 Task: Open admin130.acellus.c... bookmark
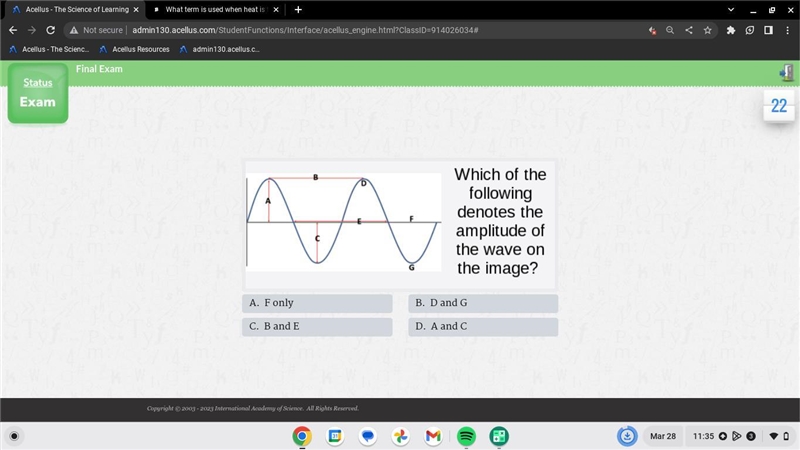tap(219, 49)
